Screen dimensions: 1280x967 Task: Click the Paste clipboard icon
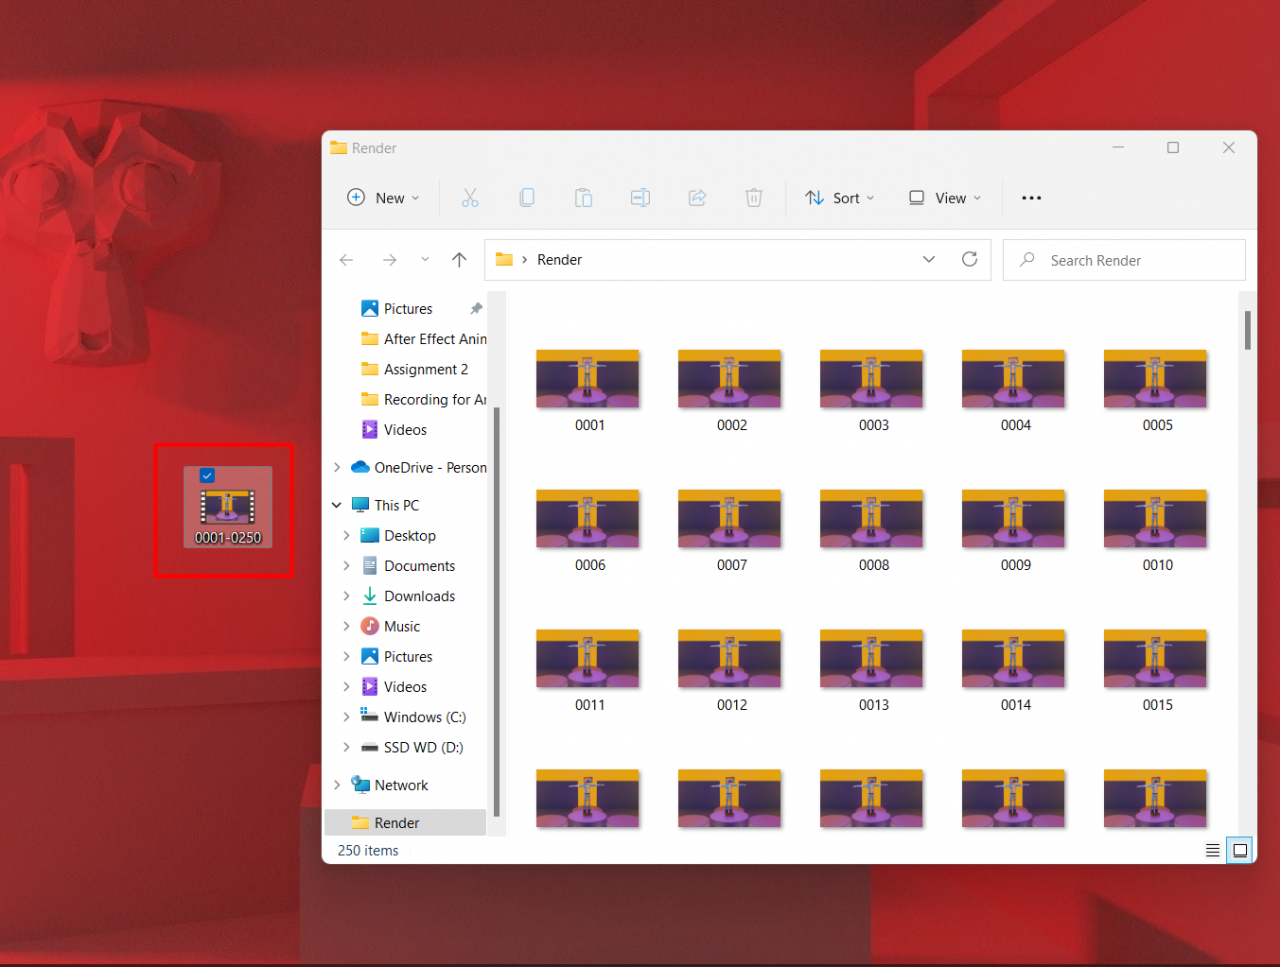[x=583, y=198]
